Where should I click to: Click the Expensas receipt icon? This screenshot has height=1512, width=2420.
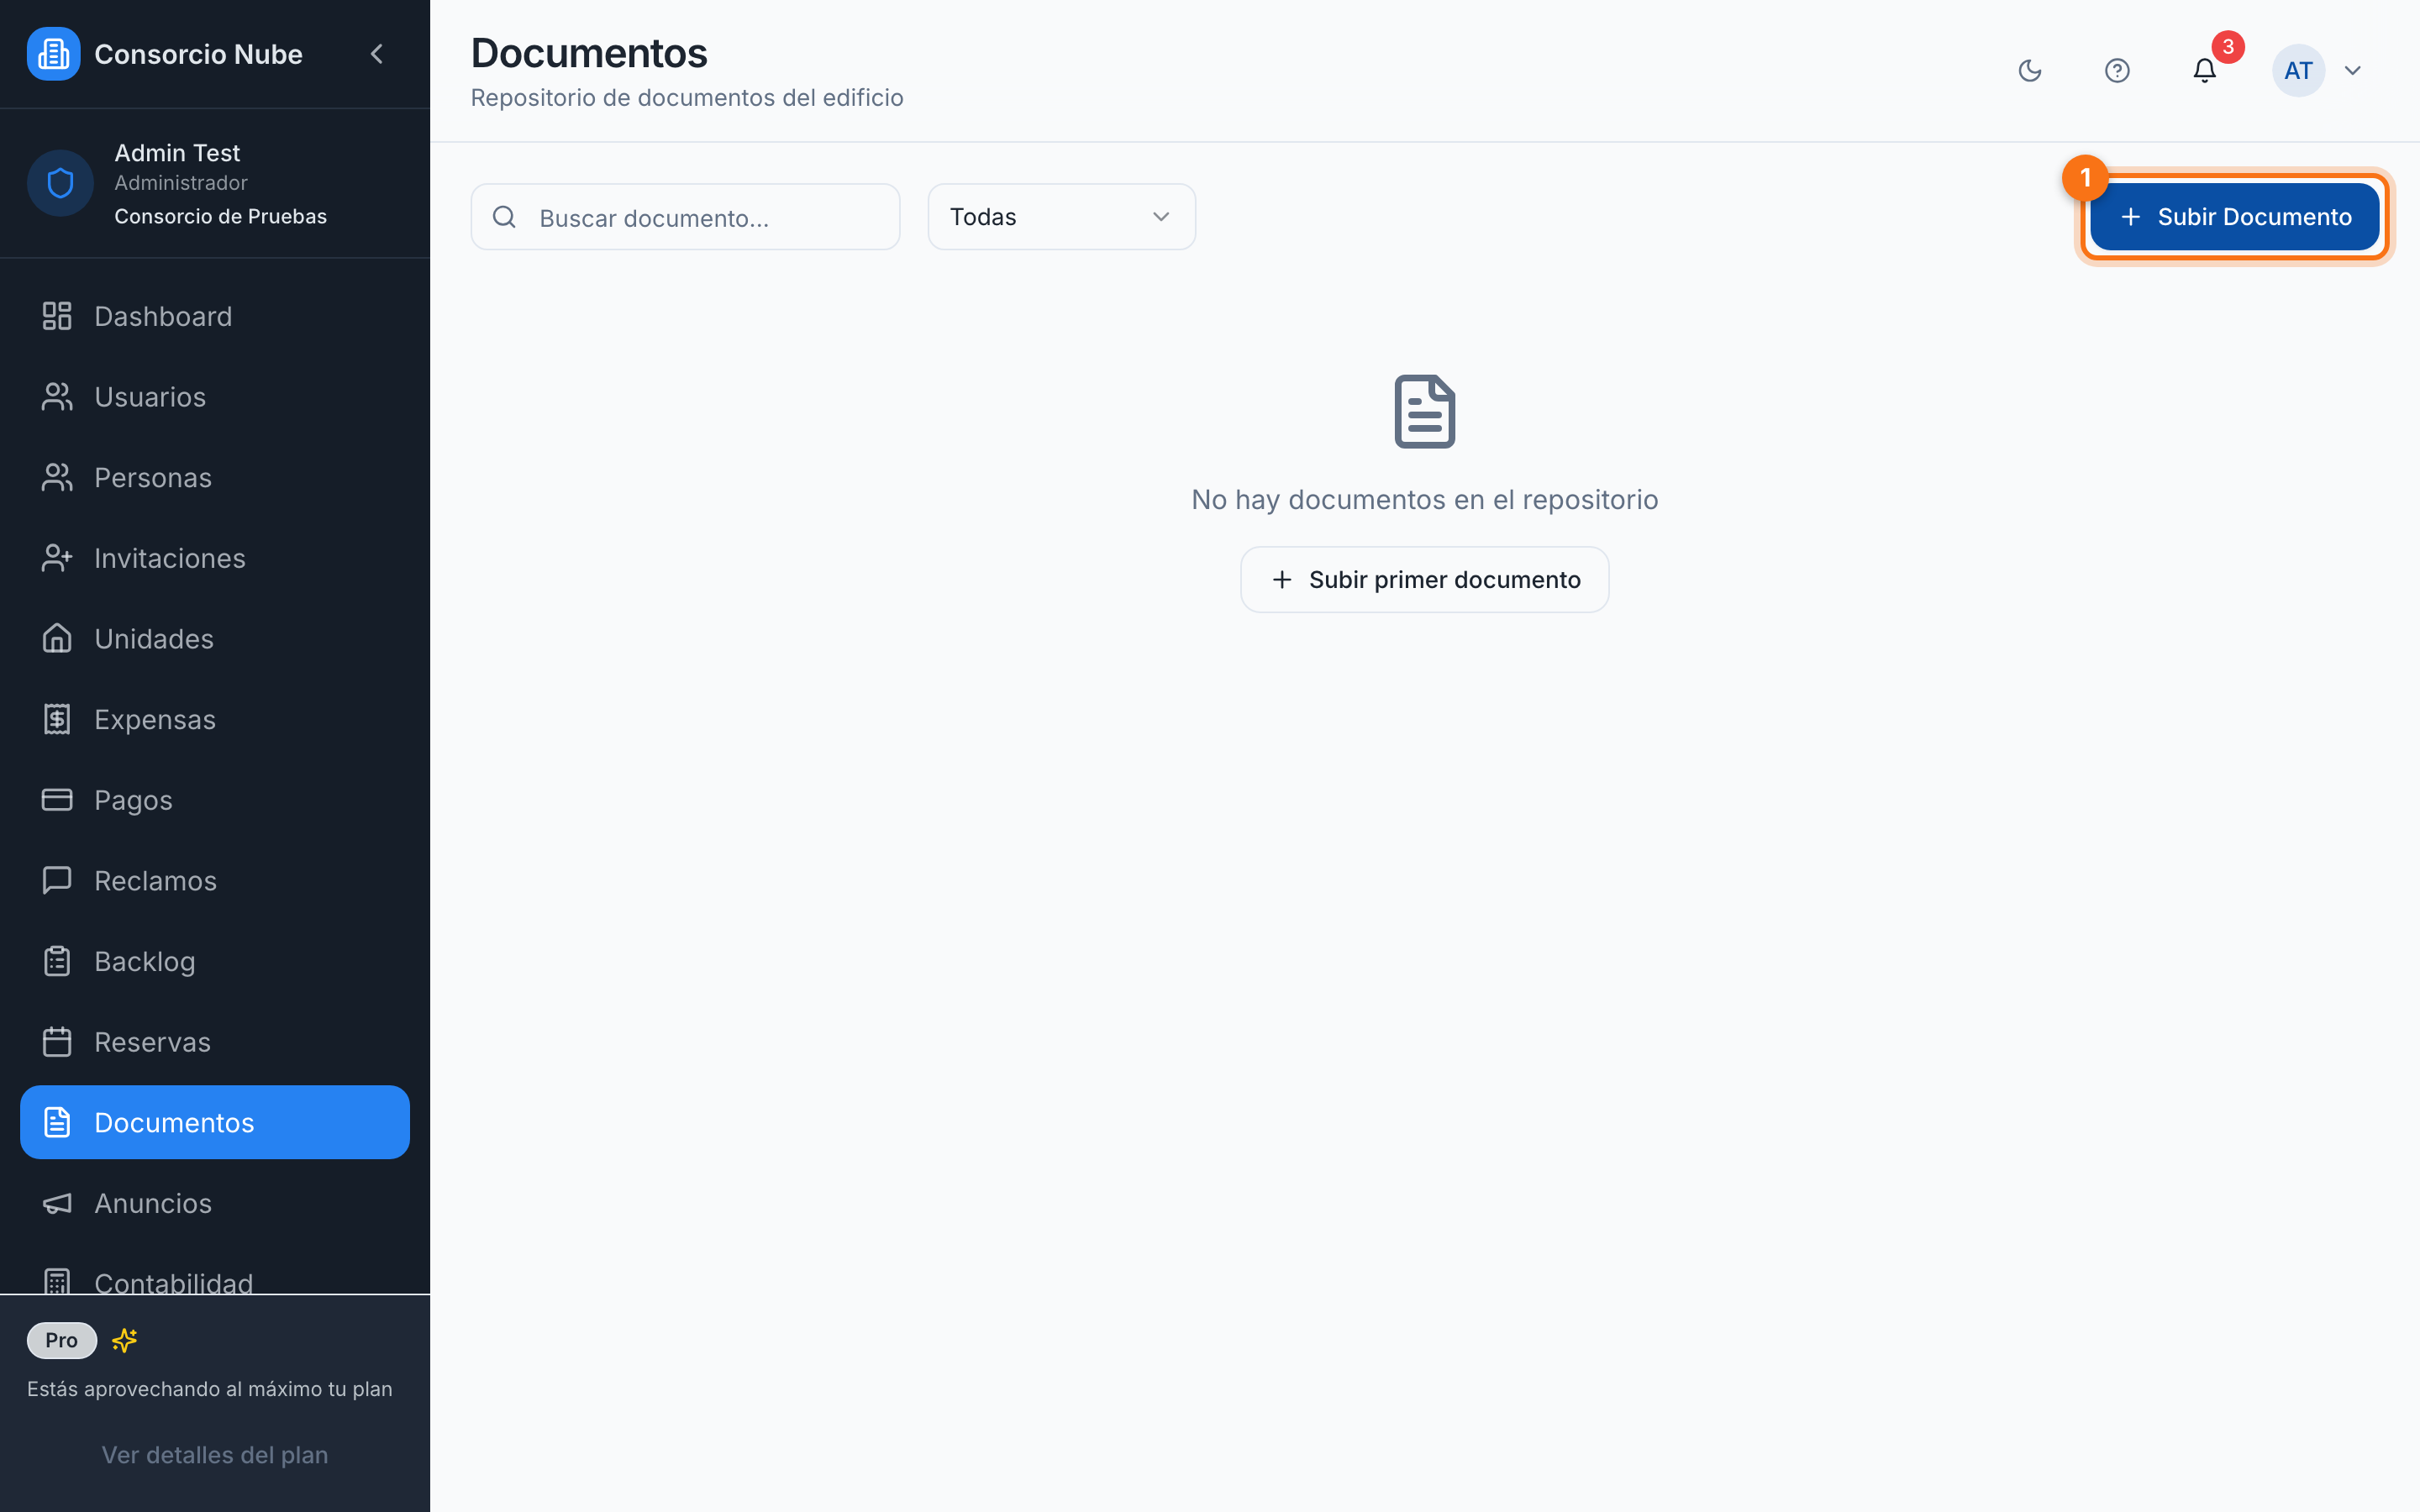57,719
